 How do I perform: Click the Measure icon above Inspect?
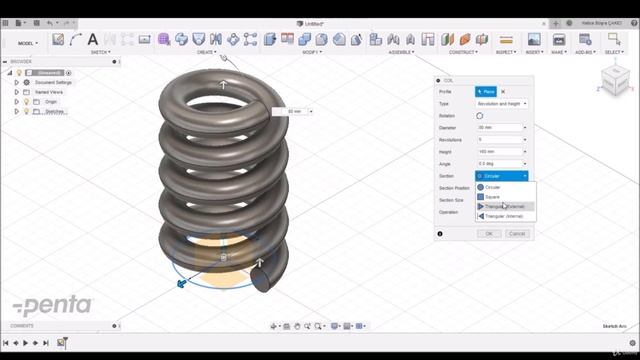click(x=506, y=40)
